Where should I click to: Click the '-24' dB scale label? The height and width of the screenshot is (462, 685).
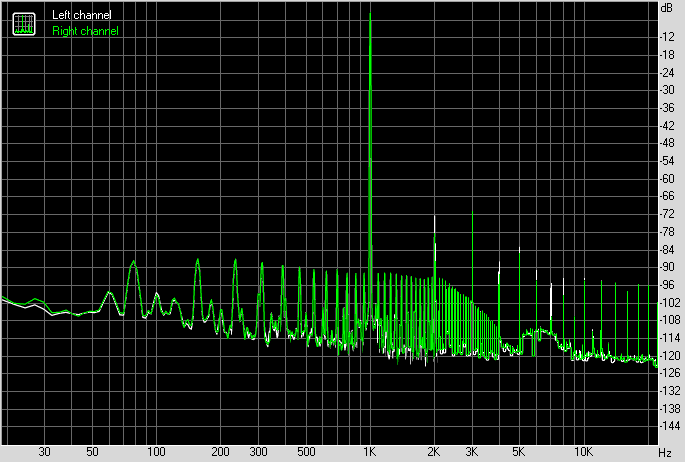coord(667,72)
